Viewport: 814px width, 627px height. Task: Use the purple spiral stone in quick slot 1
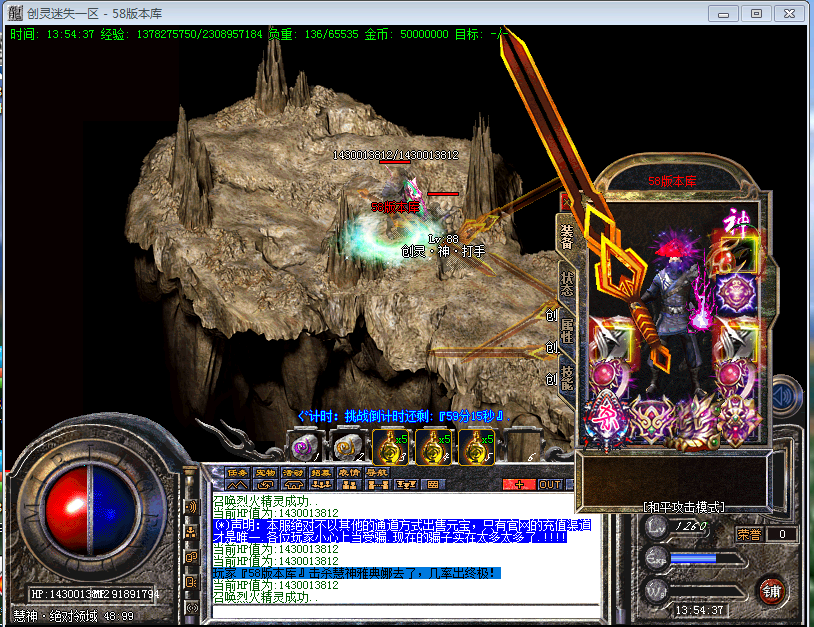[306, 447]
